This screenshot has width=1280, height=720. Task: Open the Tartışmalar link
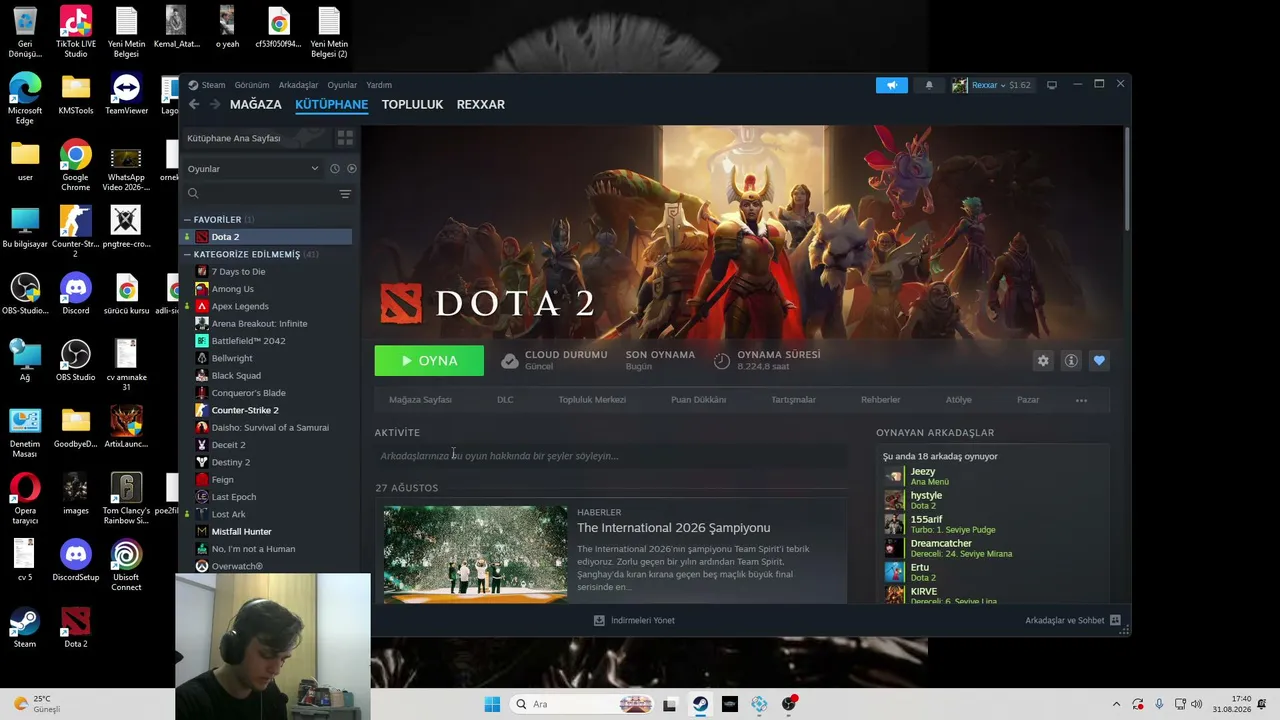tap(793, 400)
